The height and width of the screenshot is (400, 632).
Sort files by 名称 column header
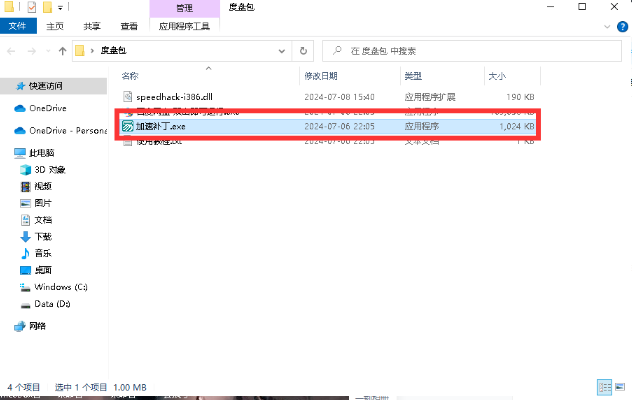[130, 76]
